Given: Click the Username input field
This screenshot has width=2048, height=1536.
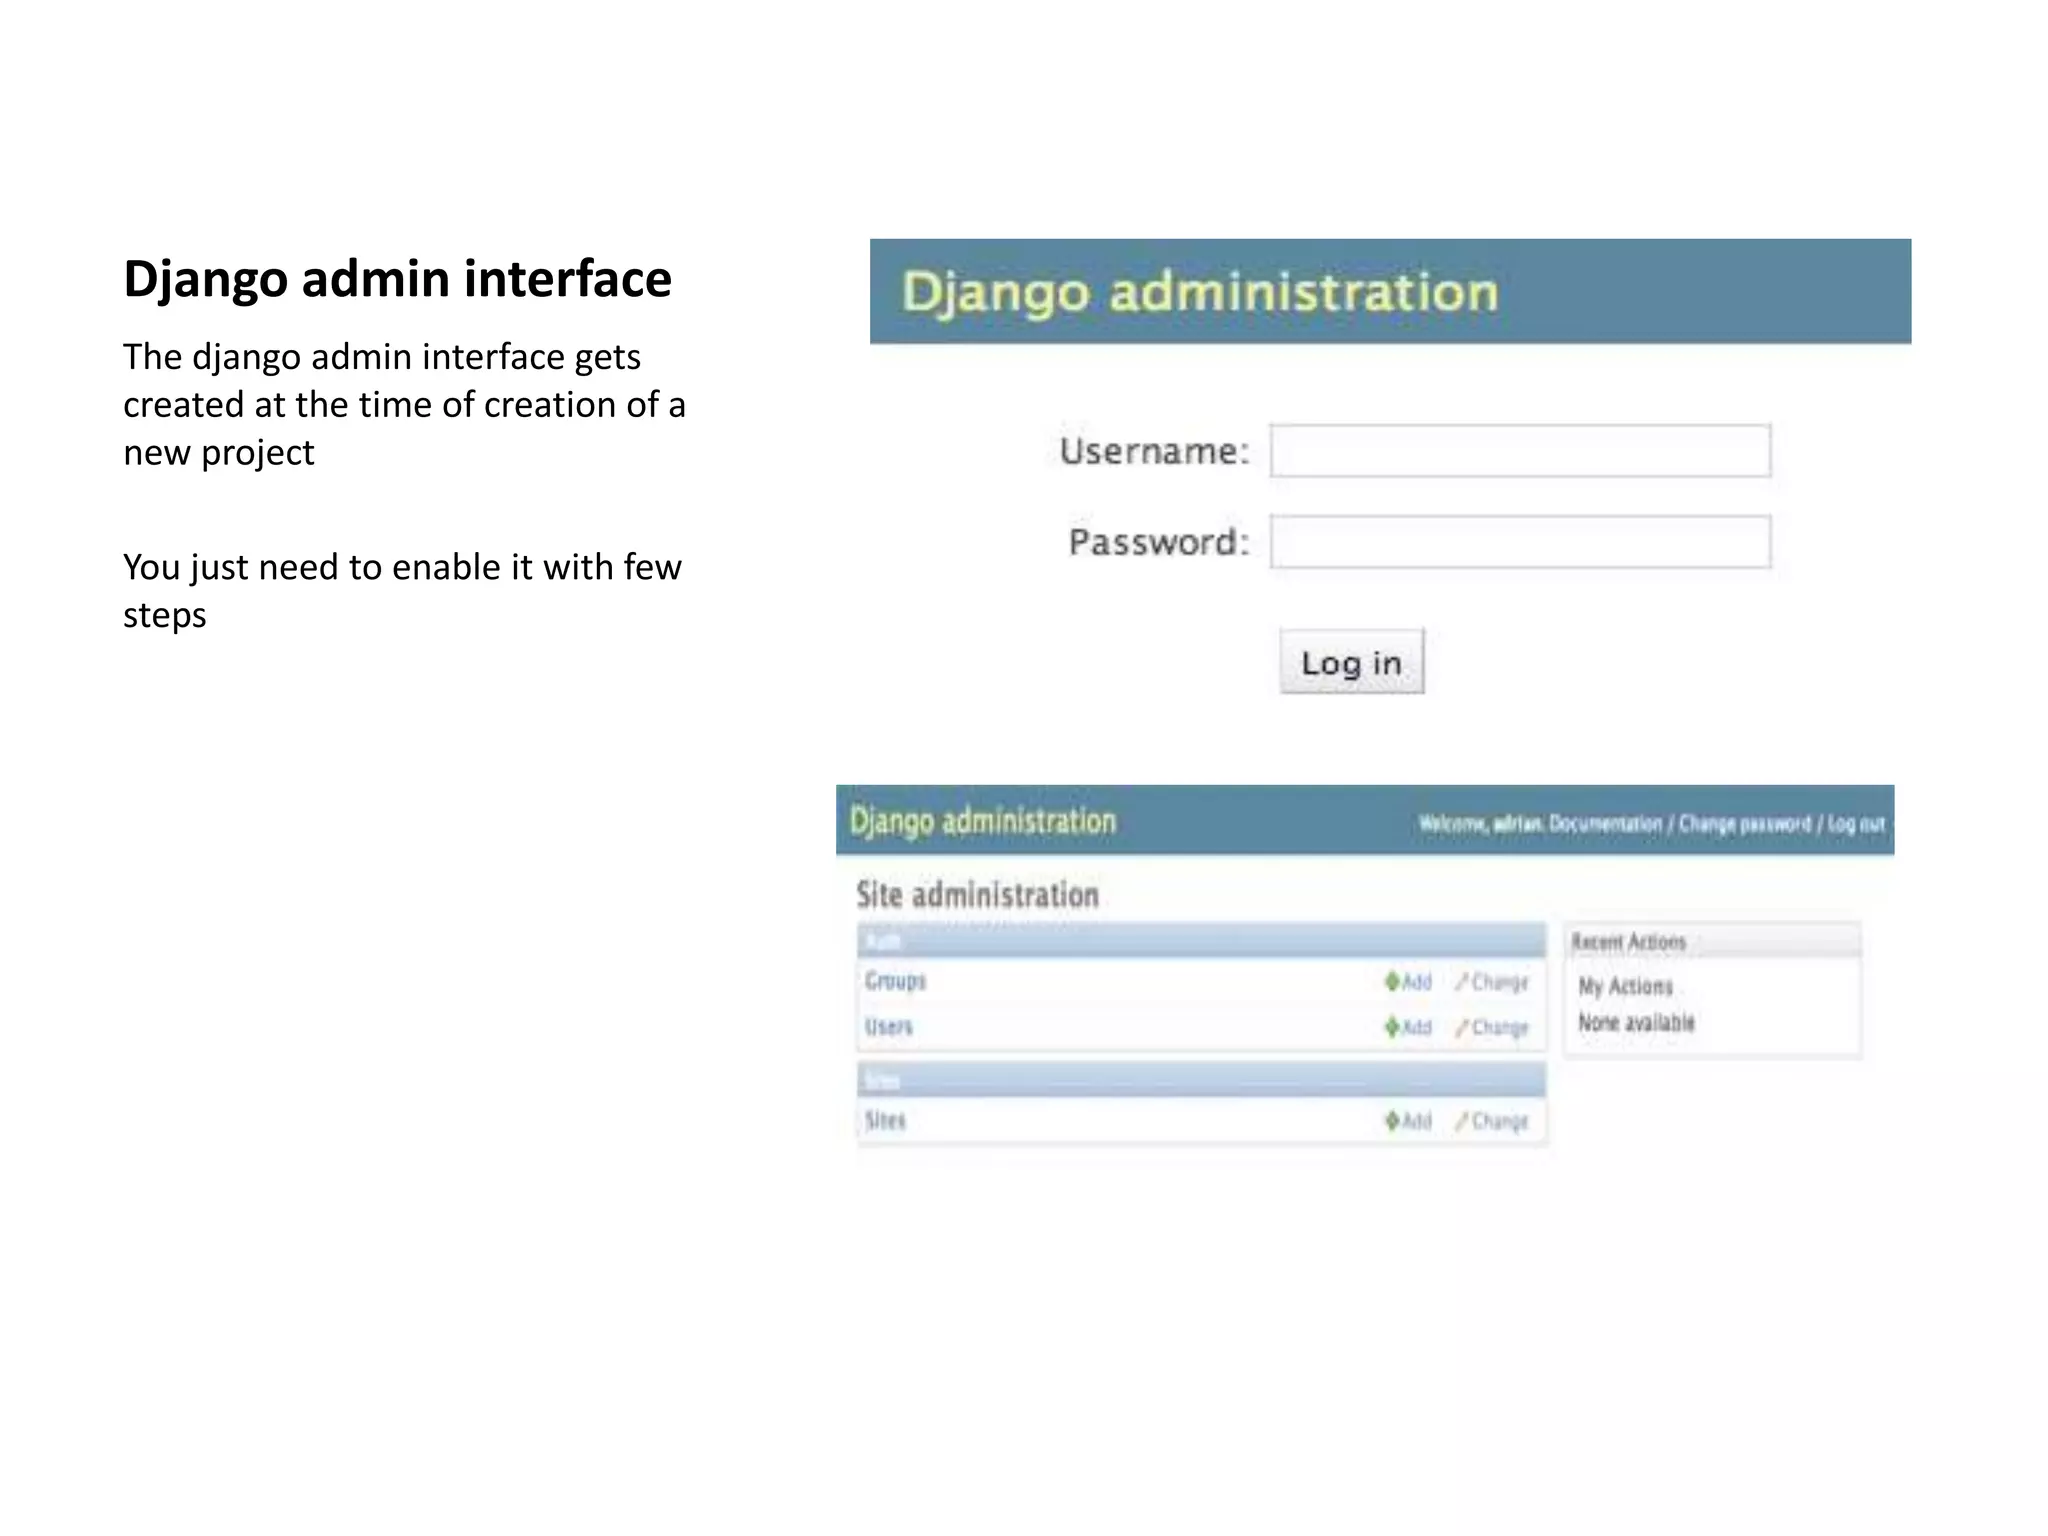Looking at the screenshot, I should (x=1520, y=451).
